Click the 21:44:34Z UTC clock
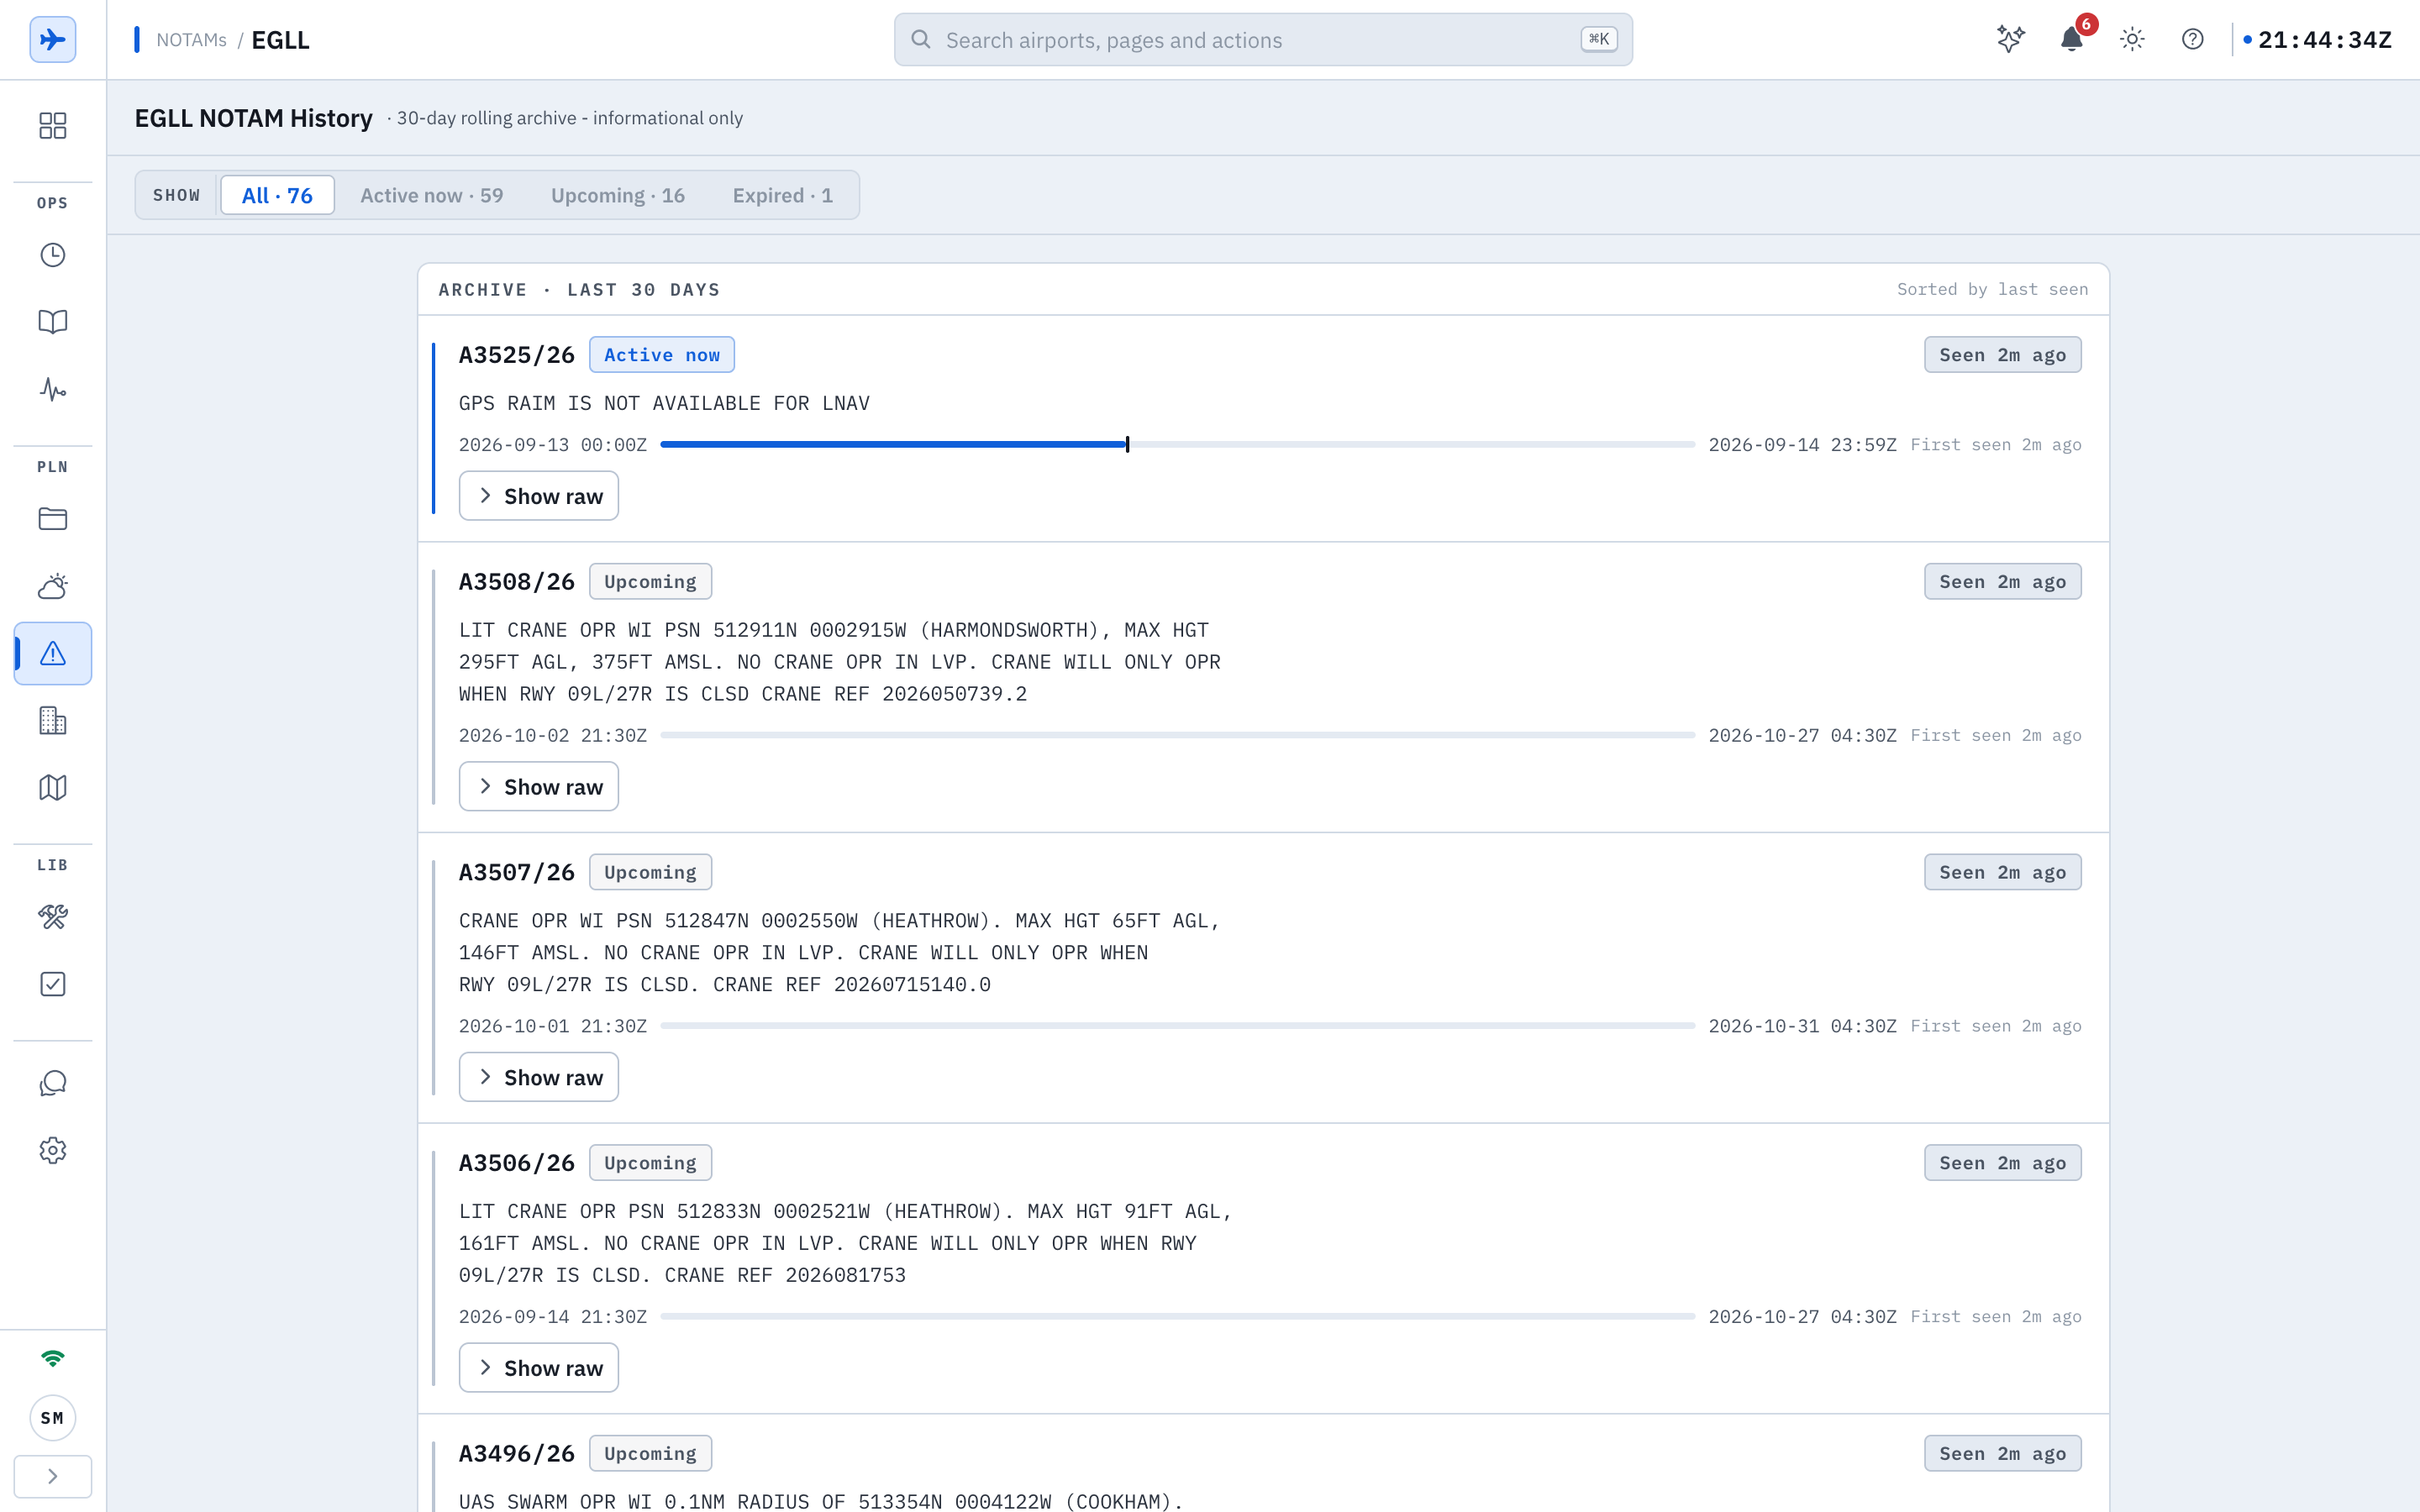2420x1512 pixels. click(2325, 40)
